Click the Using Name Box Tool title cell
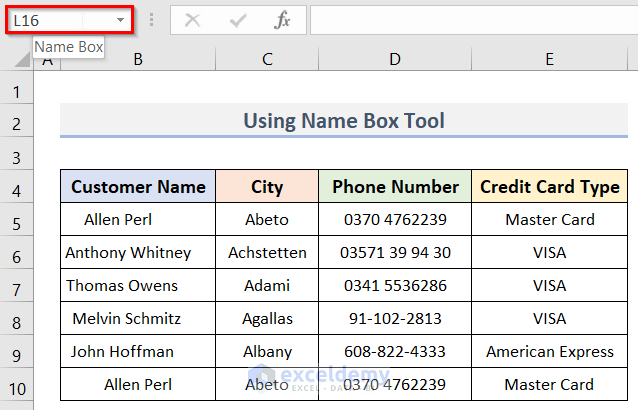638x410 pixels. pos(344,121)
